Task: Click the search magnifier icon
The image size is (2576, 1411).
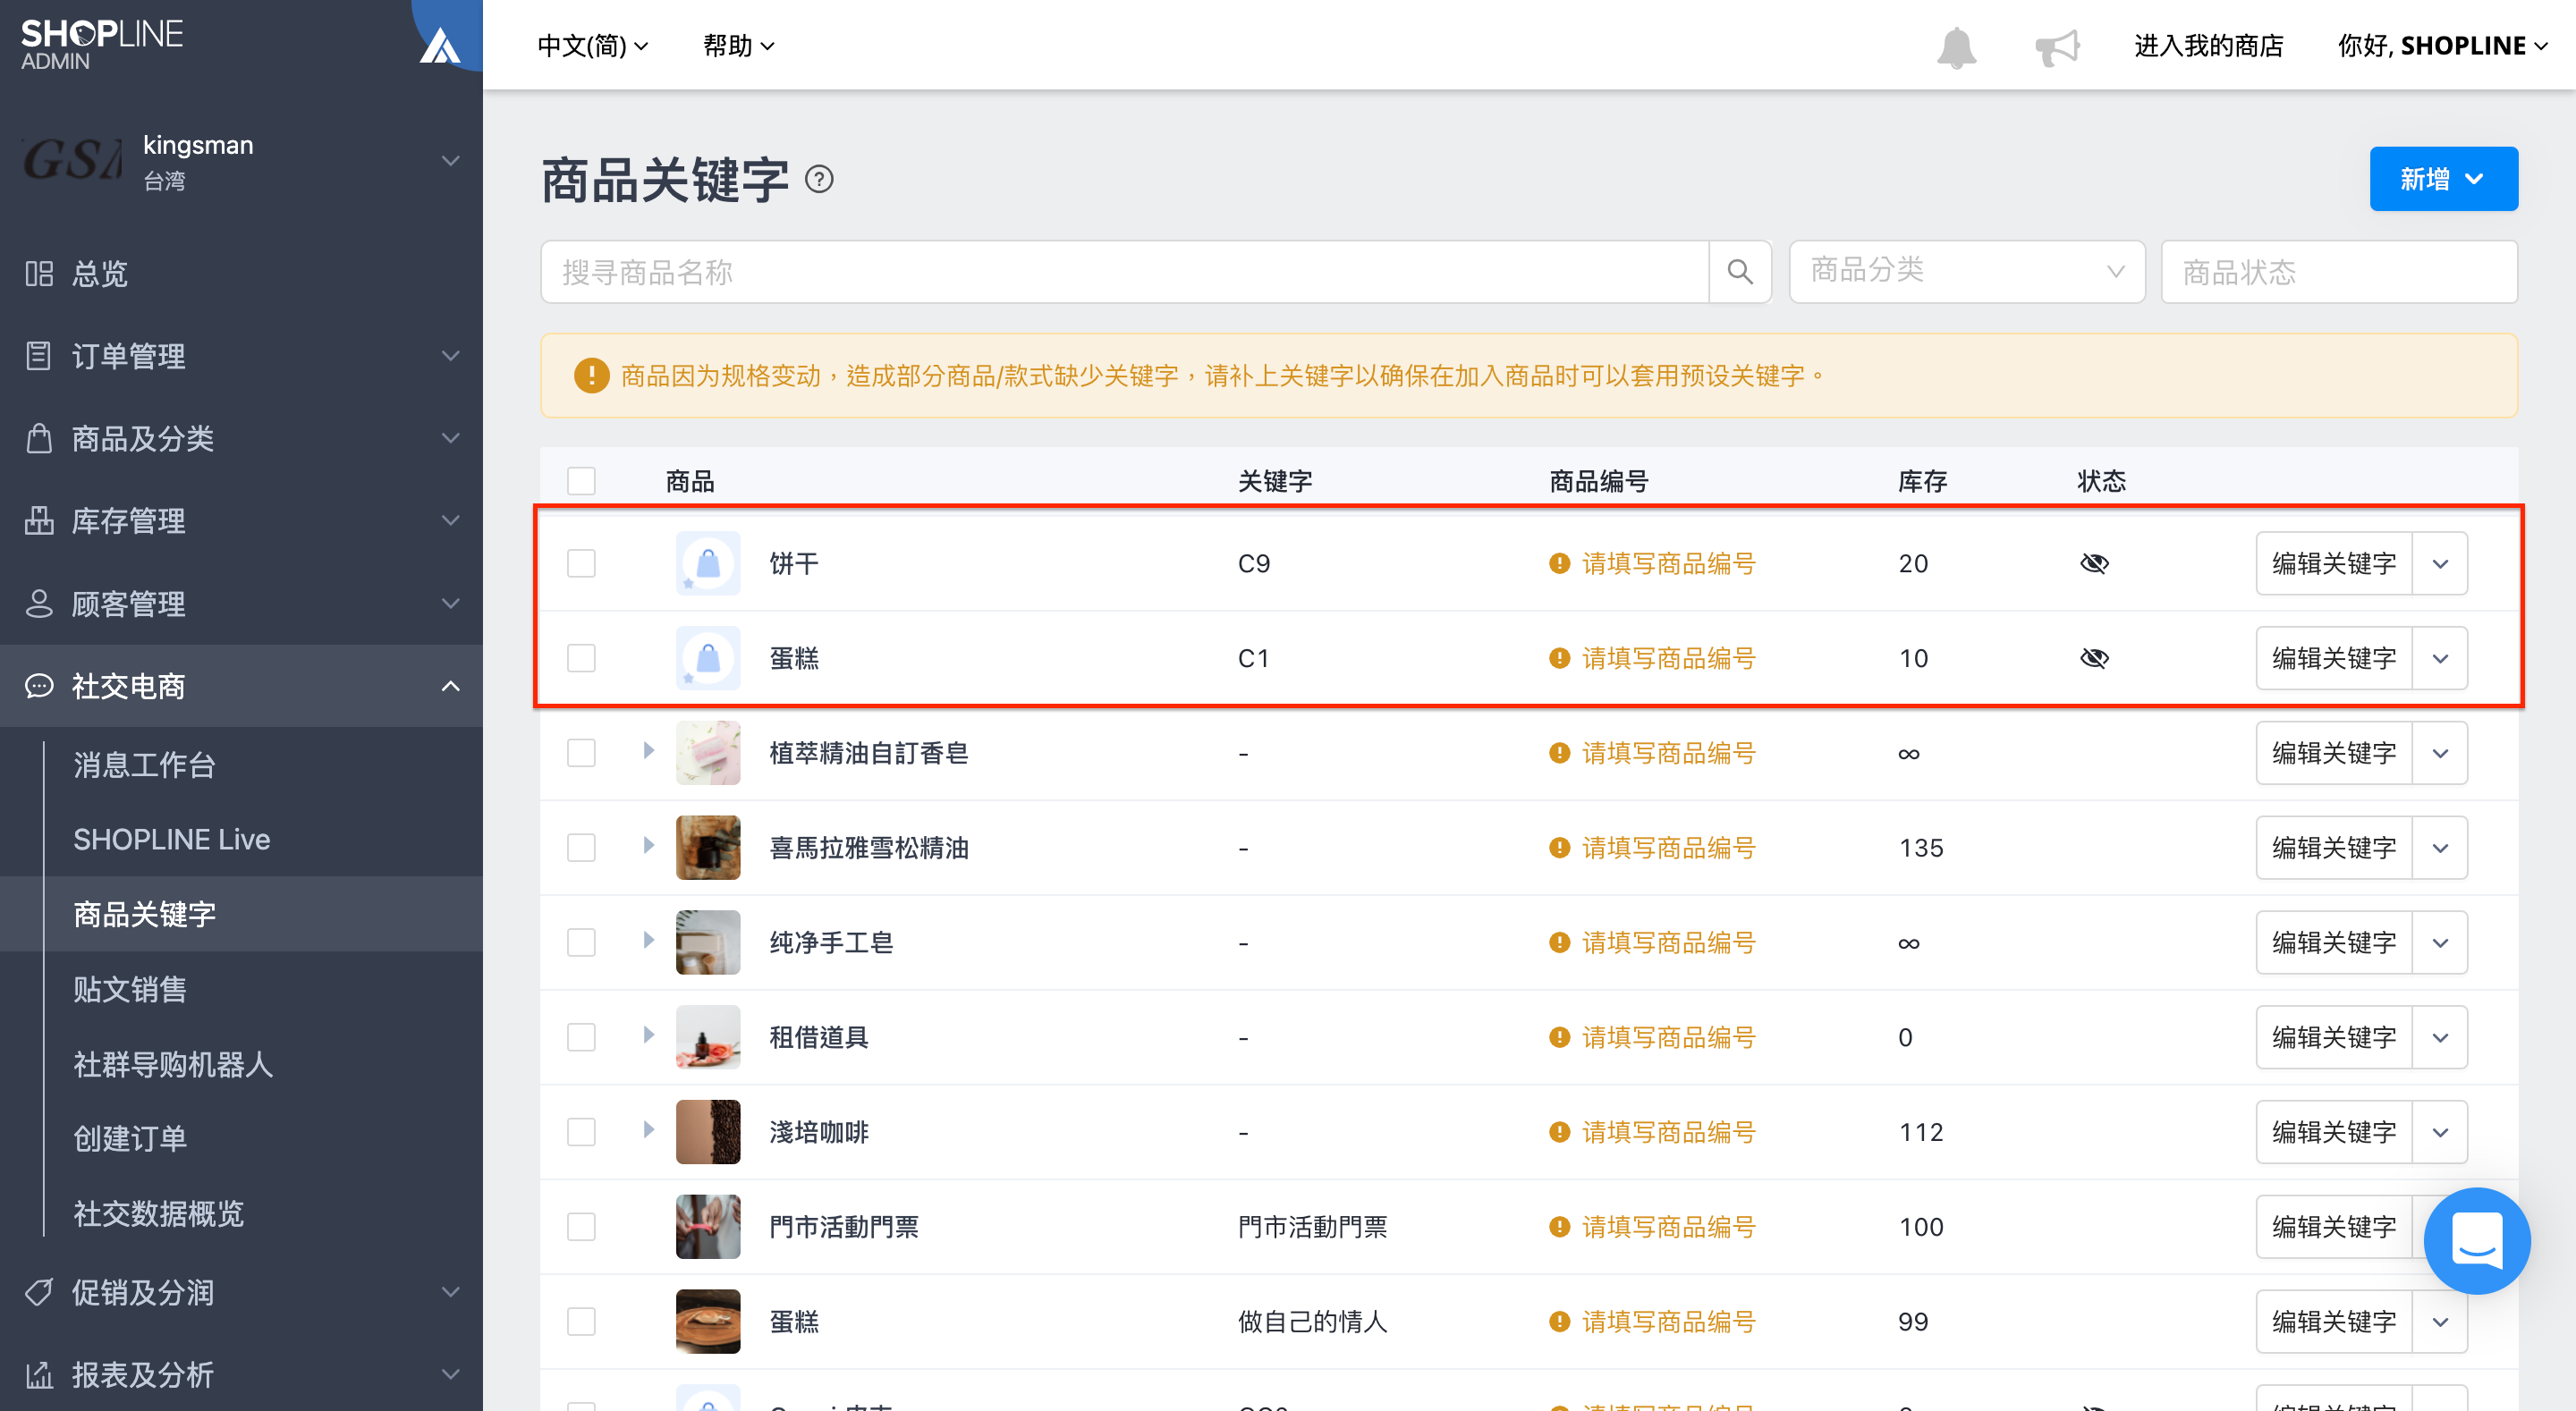Action: click(1739, 272)
